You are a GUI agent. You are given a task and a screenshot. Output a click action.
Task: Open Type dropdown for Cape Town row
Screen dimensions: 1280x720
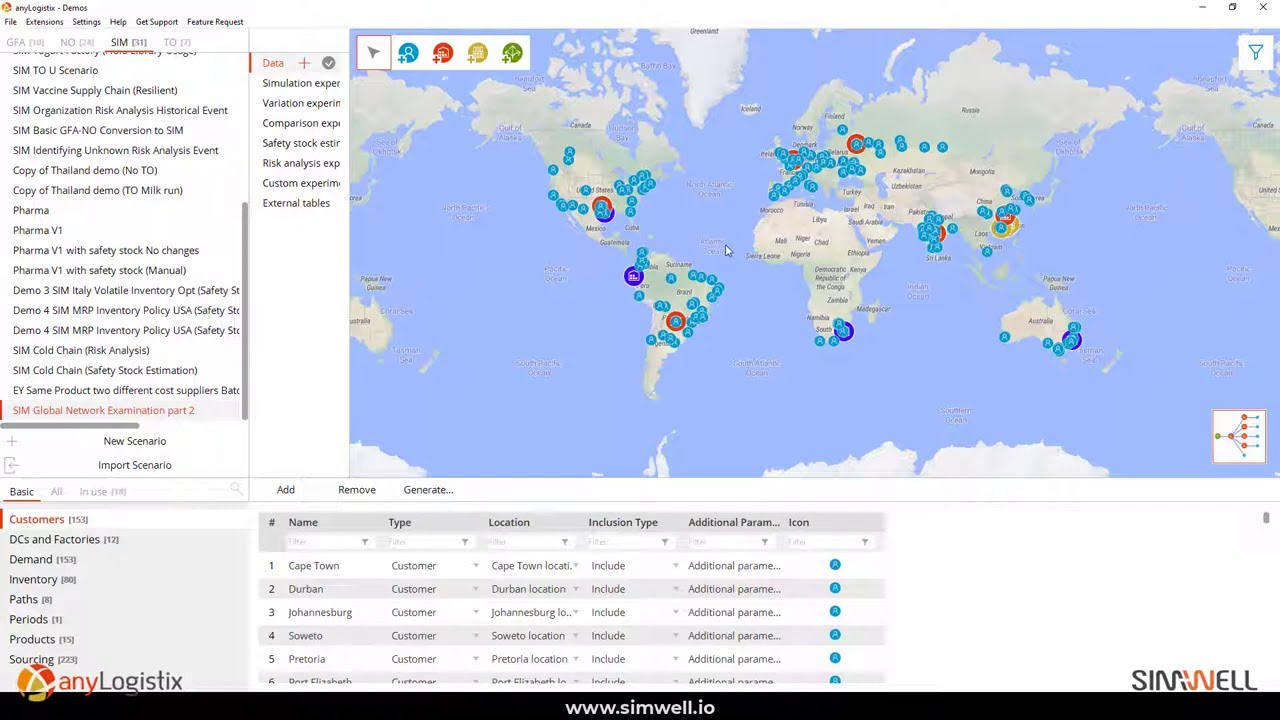click(476, 566)
